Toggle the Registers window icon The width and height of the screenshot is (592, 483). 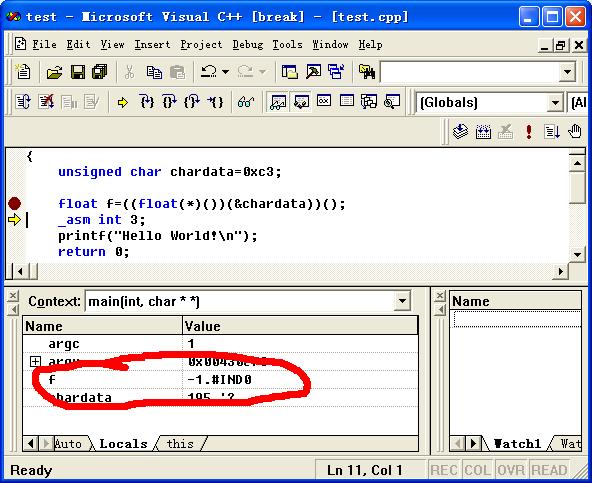tap(324, 101)
